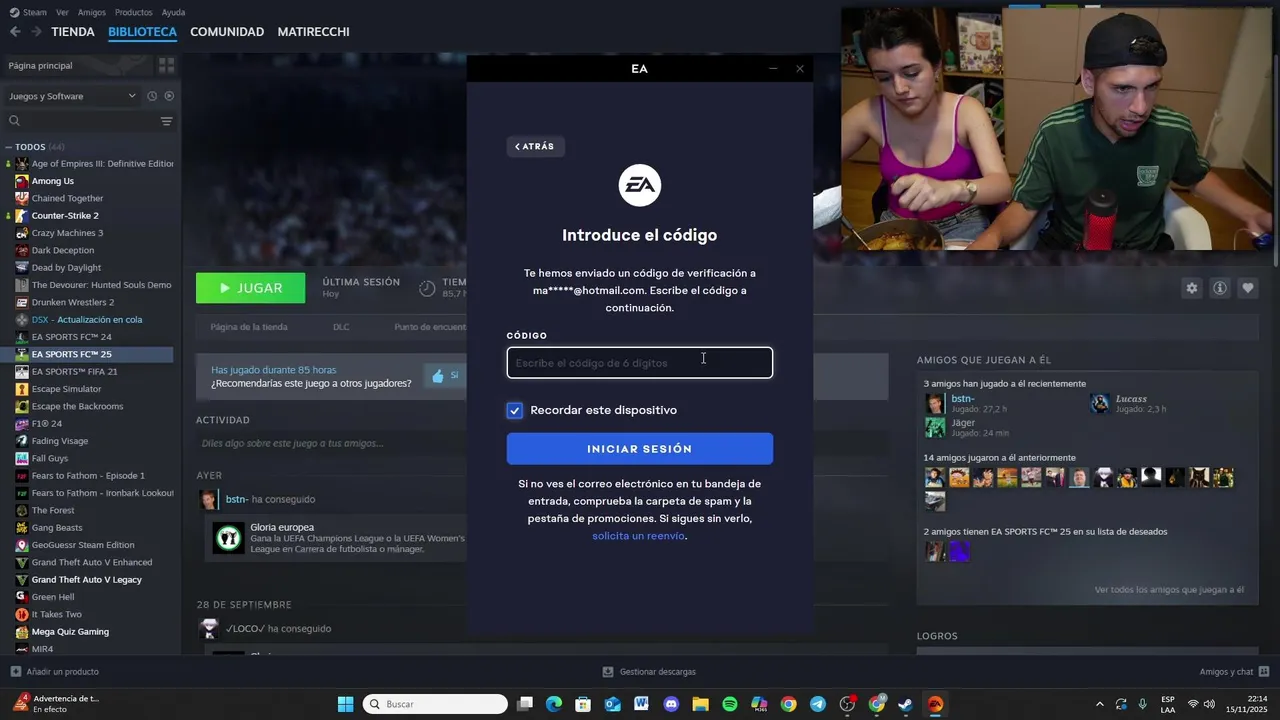Click the taskbar Buscar search box
This screenshot has width=1280, height=720.
435,704
